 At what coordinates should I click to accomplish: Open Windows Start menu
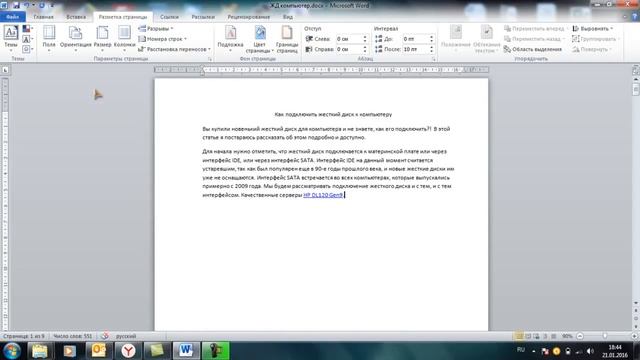pyautogui.click(x=12, y=351)
